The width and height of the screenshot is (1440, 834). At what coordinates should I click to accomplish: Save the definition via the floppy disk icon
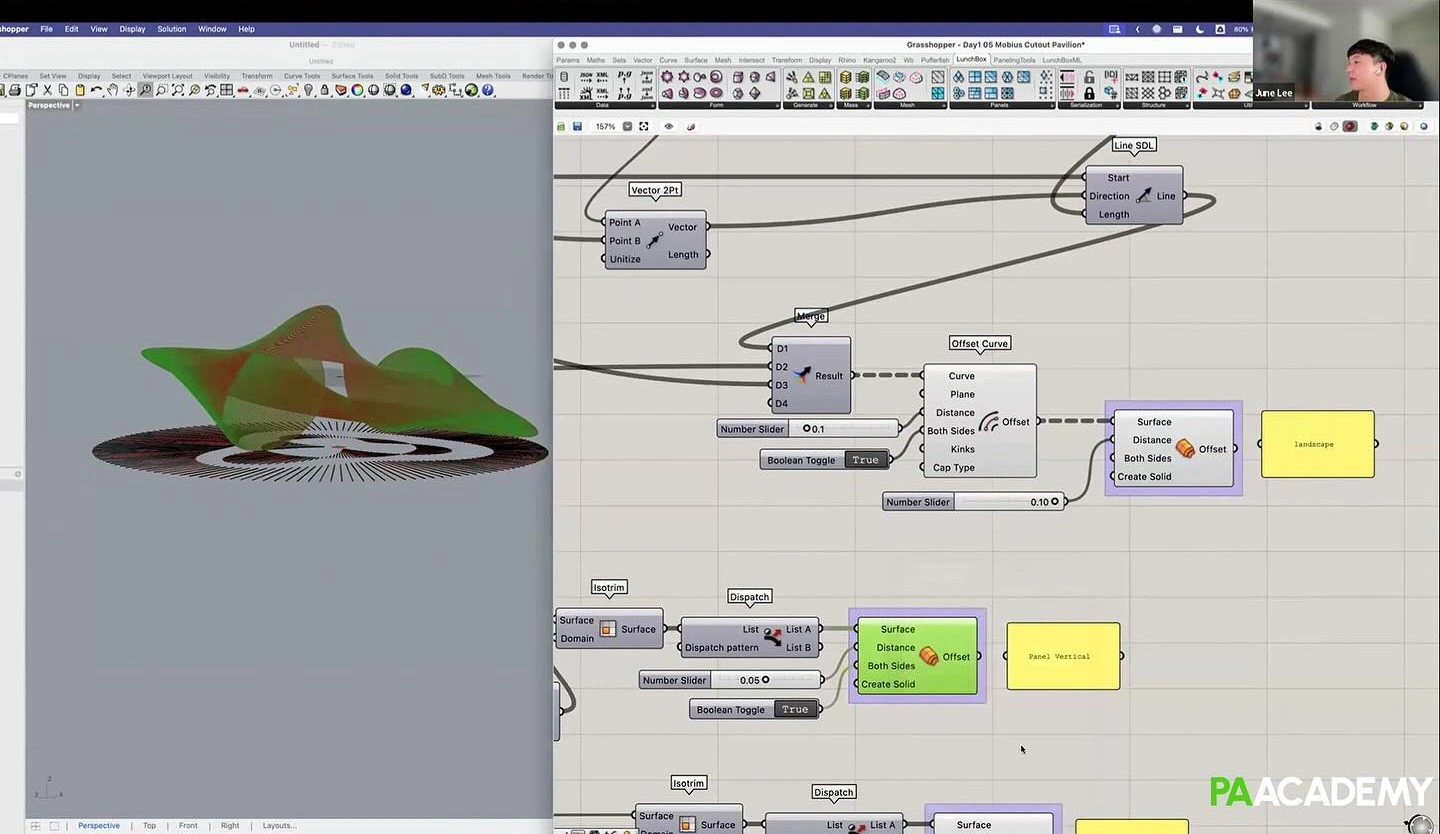pyautogui.click(x=577, y=126)
